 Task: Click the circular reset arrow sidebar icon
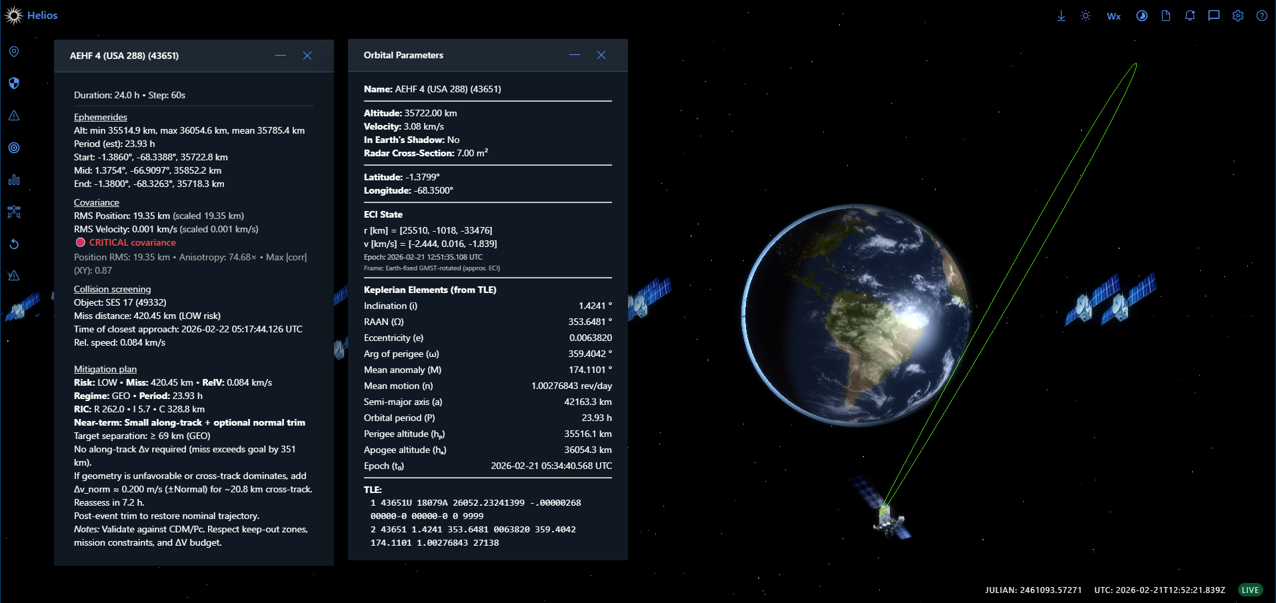pos(14,244)
